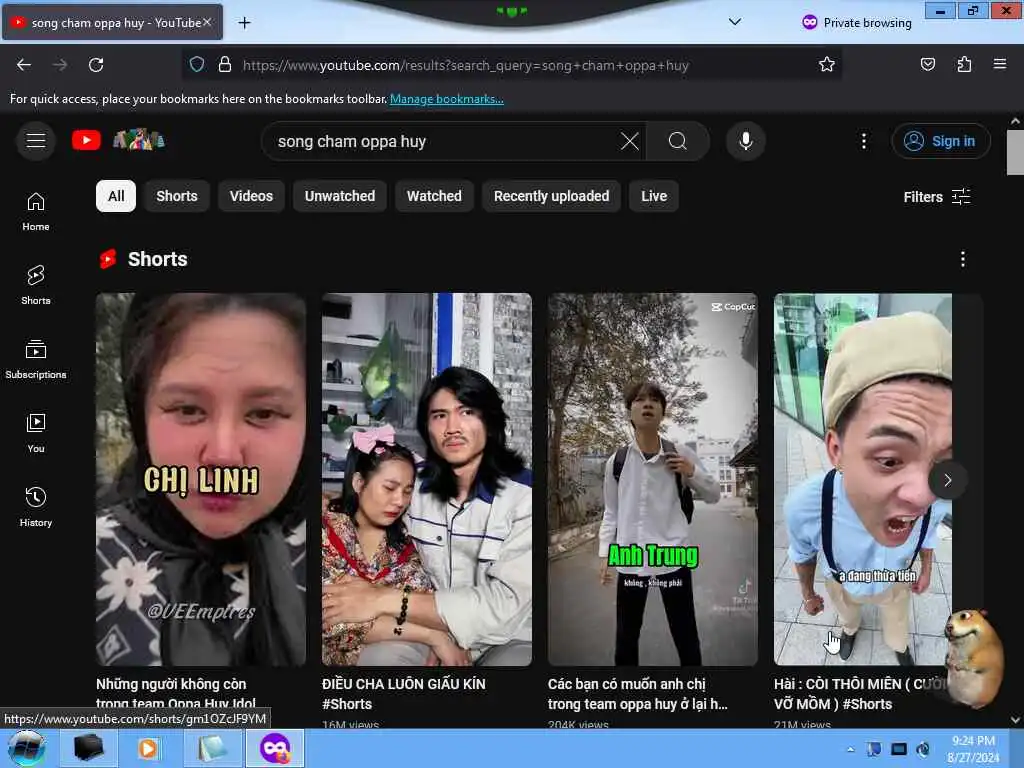Screen dimensions: 1024x768
Task: Click the site padlock icon
Action: point(225,65)
